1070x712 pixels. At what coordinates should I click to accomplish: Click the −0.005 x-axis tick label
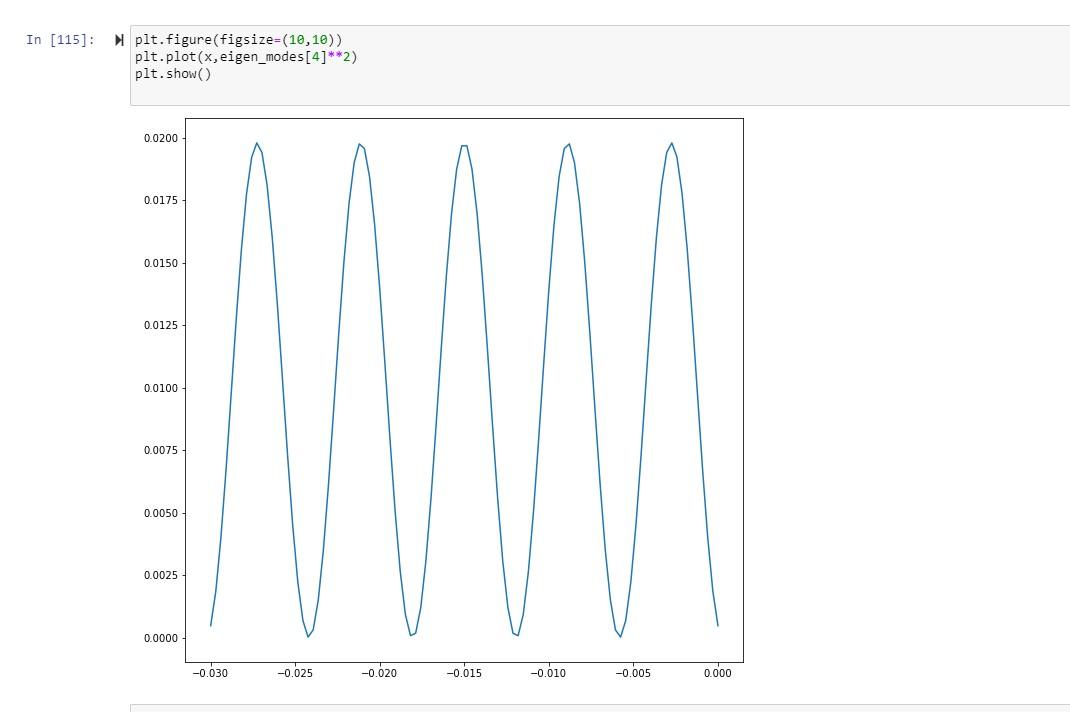click(x=633, y=673)
